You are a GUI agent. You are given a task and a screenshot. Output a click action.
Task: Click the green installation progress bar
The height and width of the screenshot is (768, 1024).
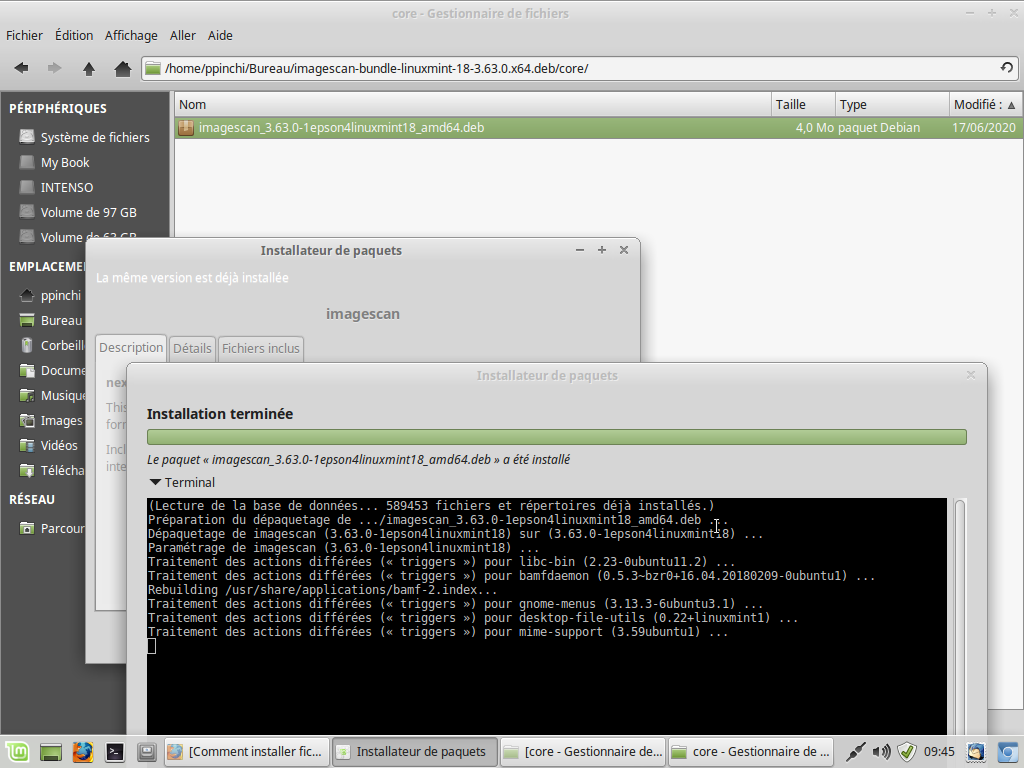pos(556,437)
